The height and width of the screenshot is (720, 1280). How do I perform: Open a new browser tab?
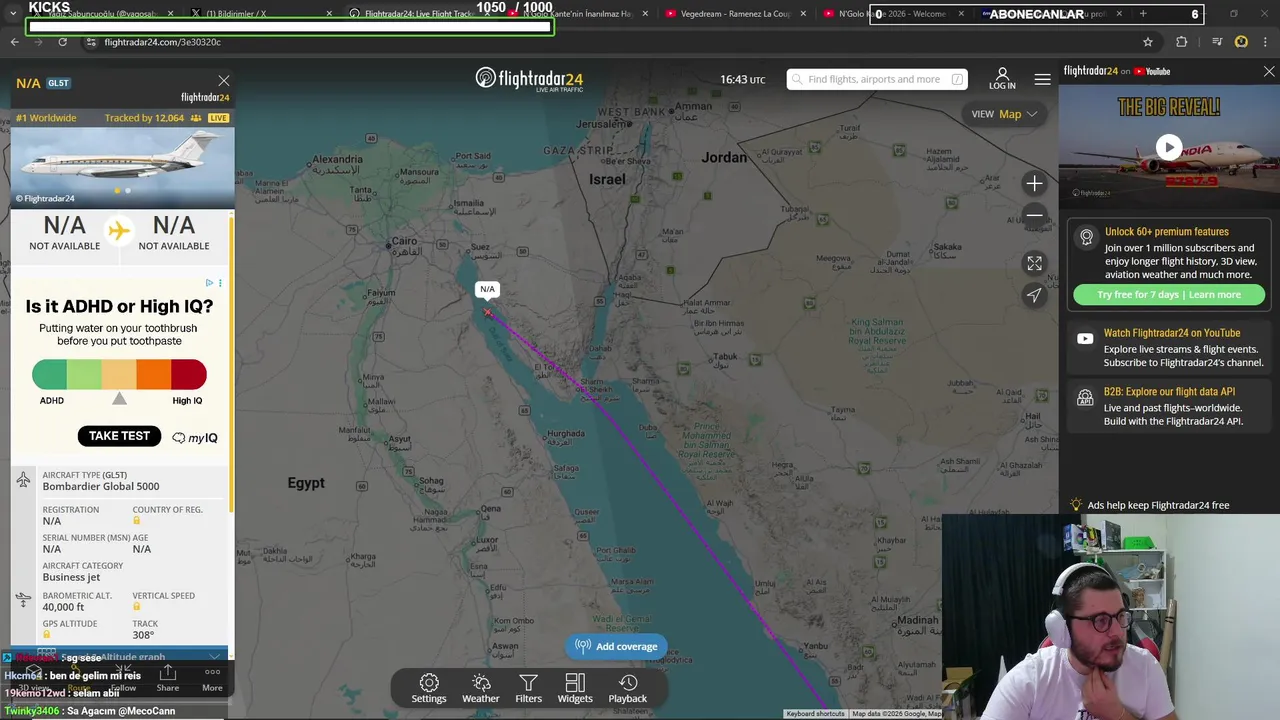(x=1143, y=14)
